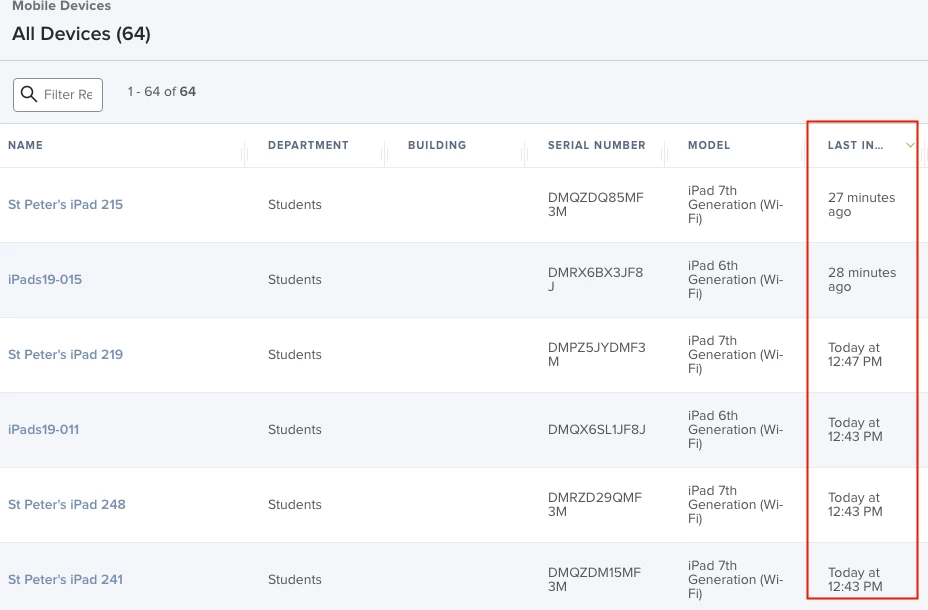The height and width of the screenshot is (610, 928).
Task: Select serial number DMQX6SL1JF8J
Action: coord(597,430)
